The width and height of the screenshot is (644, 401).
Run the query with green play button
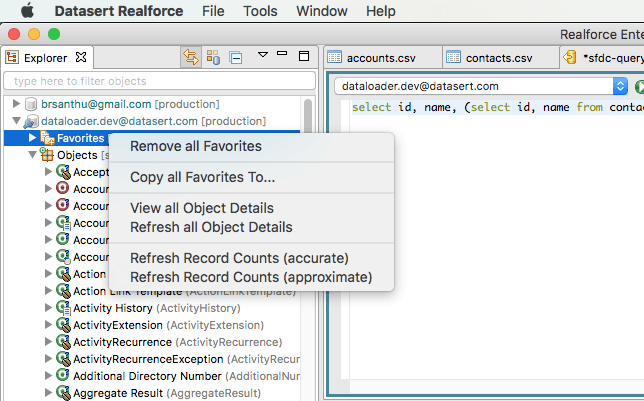639,87
